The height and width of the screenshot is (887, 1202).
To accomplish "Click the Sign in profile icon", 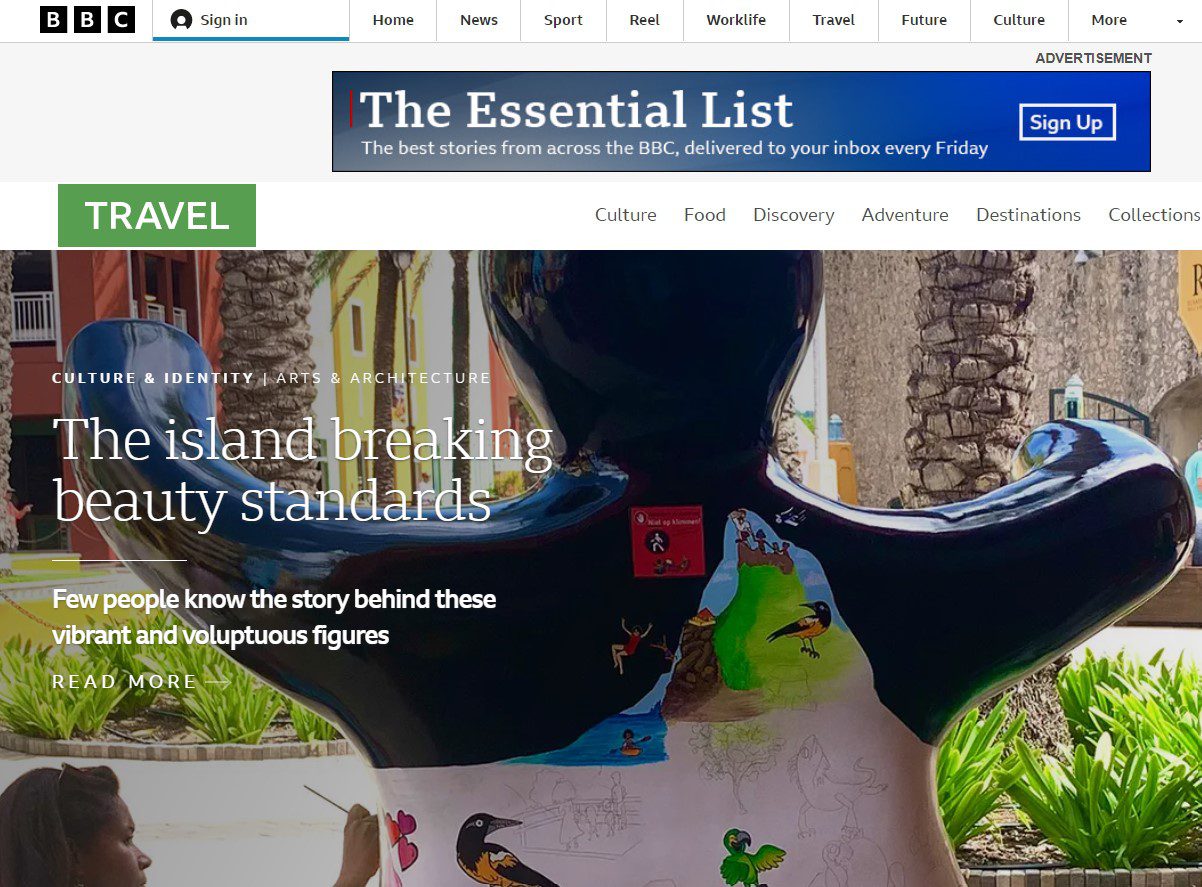I will (181, 20).
